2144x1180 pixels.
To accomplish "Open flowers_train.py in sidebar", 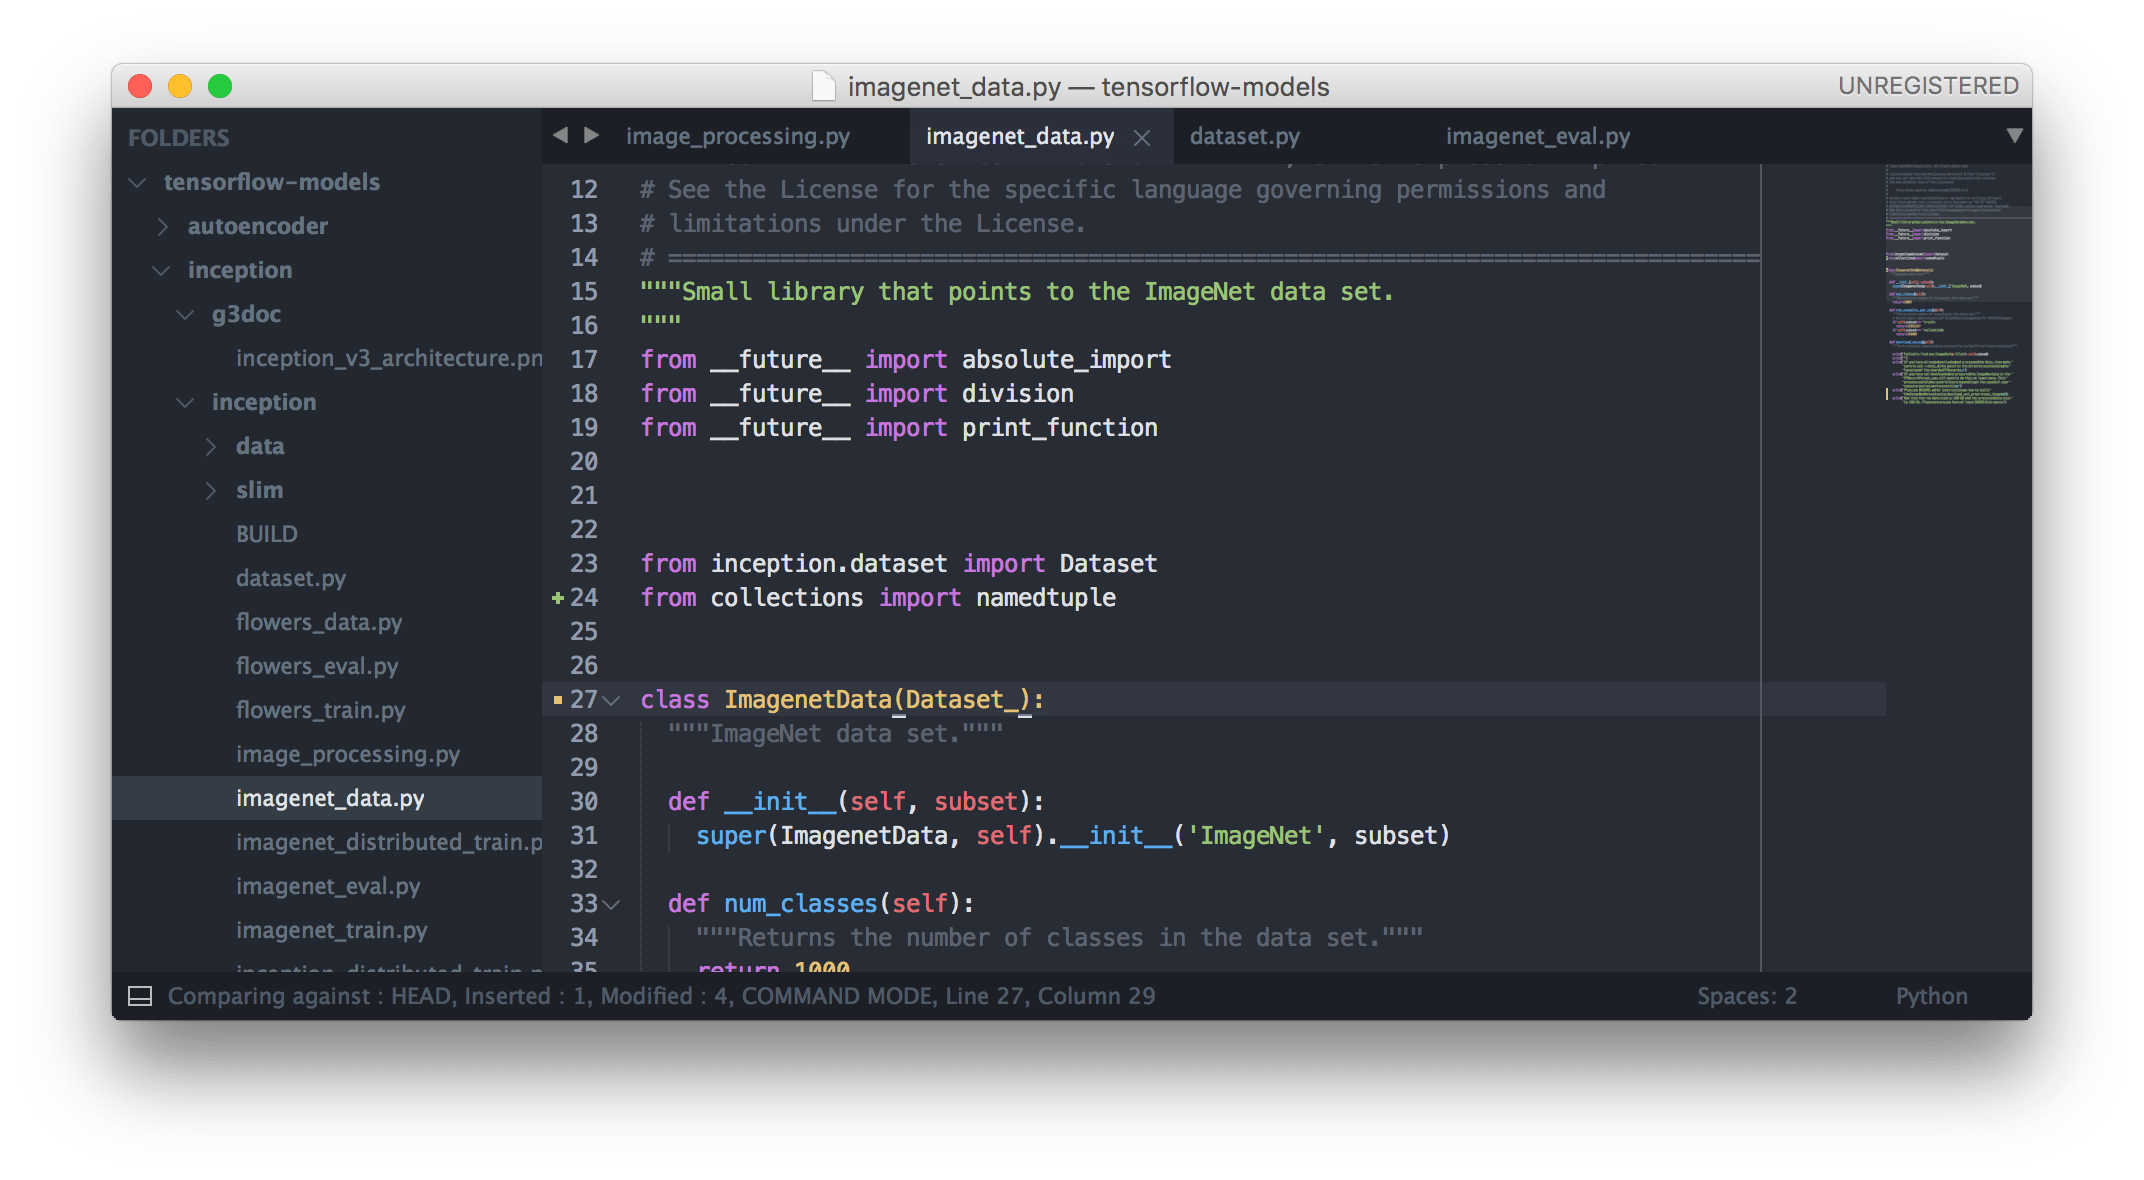I will click(x=321, y=710).
